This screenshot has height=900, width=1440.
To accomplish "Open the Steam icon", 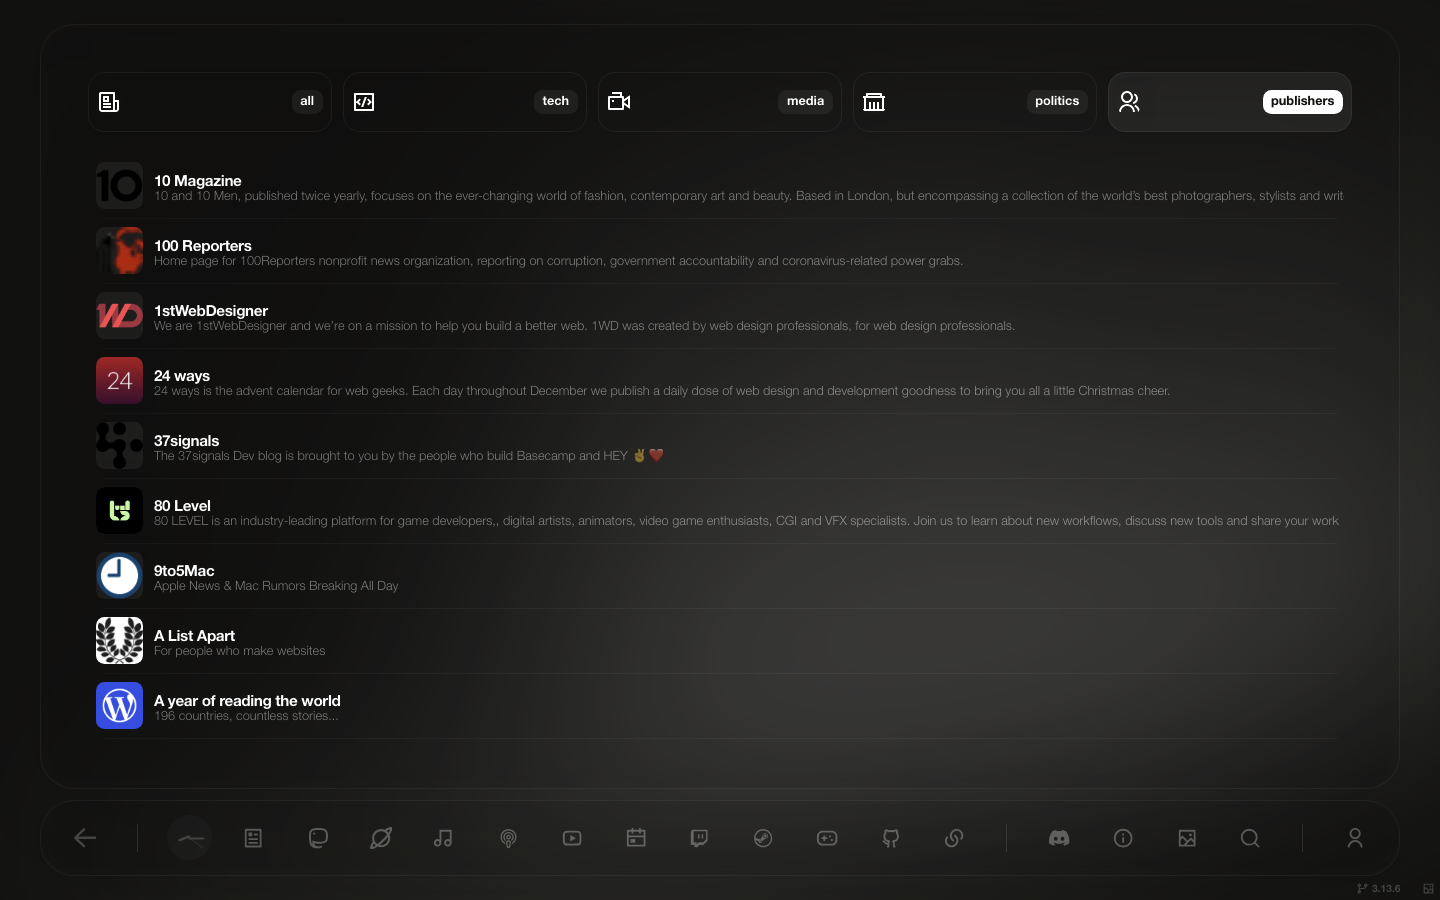I will [x=763, y=838].
